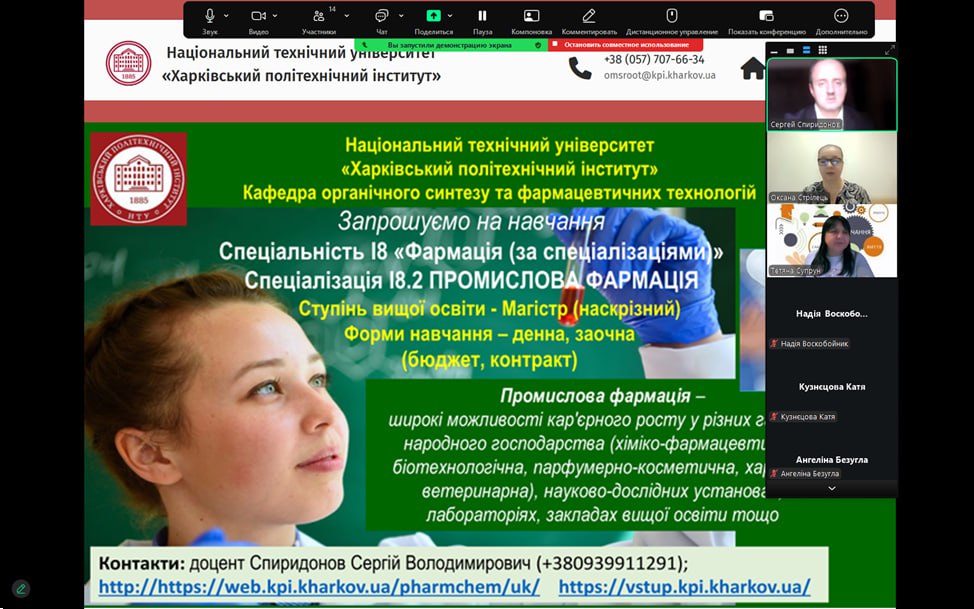Click "Ступінь вищої освіти - Магістр" line

tap(489, 309)
